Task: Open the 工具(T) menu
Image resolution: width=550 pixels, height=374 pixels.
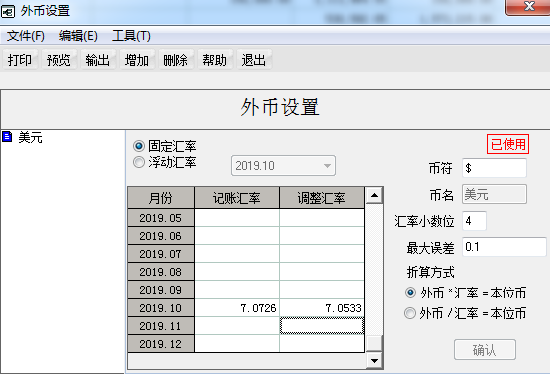Action: pos(132,36)
